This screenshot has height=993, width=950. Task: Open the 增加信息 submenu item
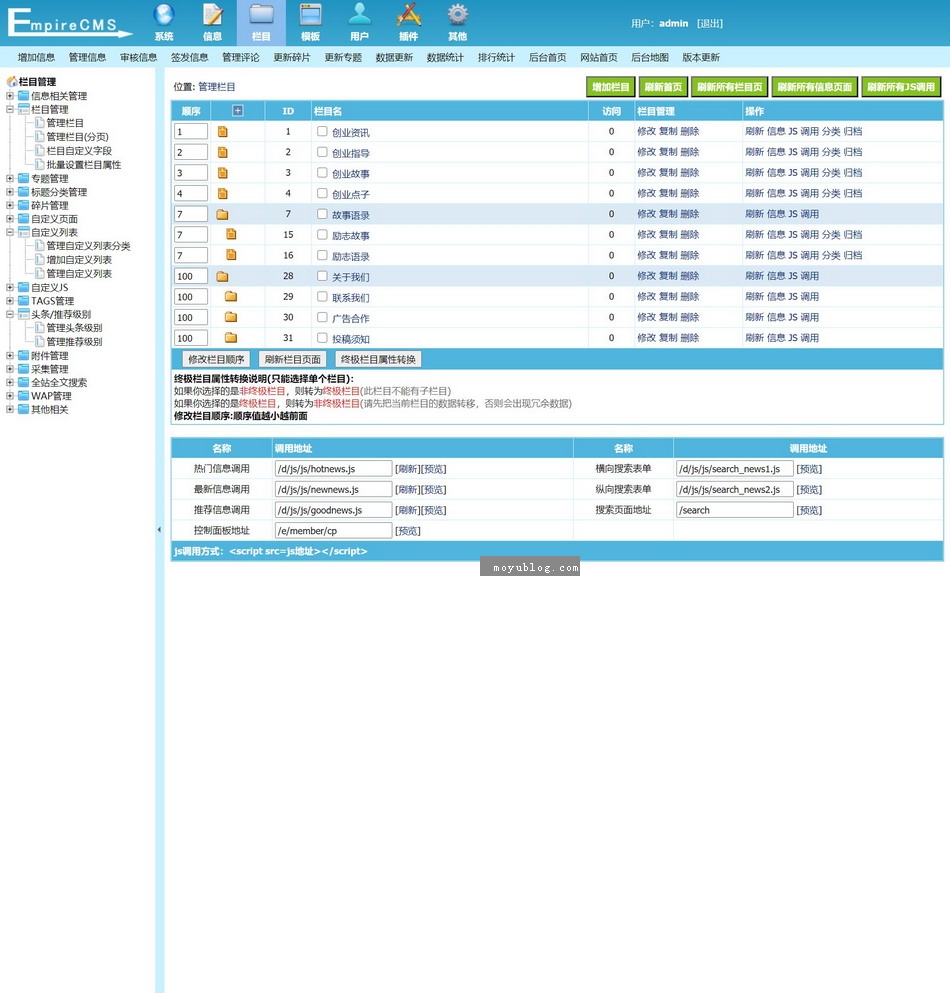pos(36,57)
